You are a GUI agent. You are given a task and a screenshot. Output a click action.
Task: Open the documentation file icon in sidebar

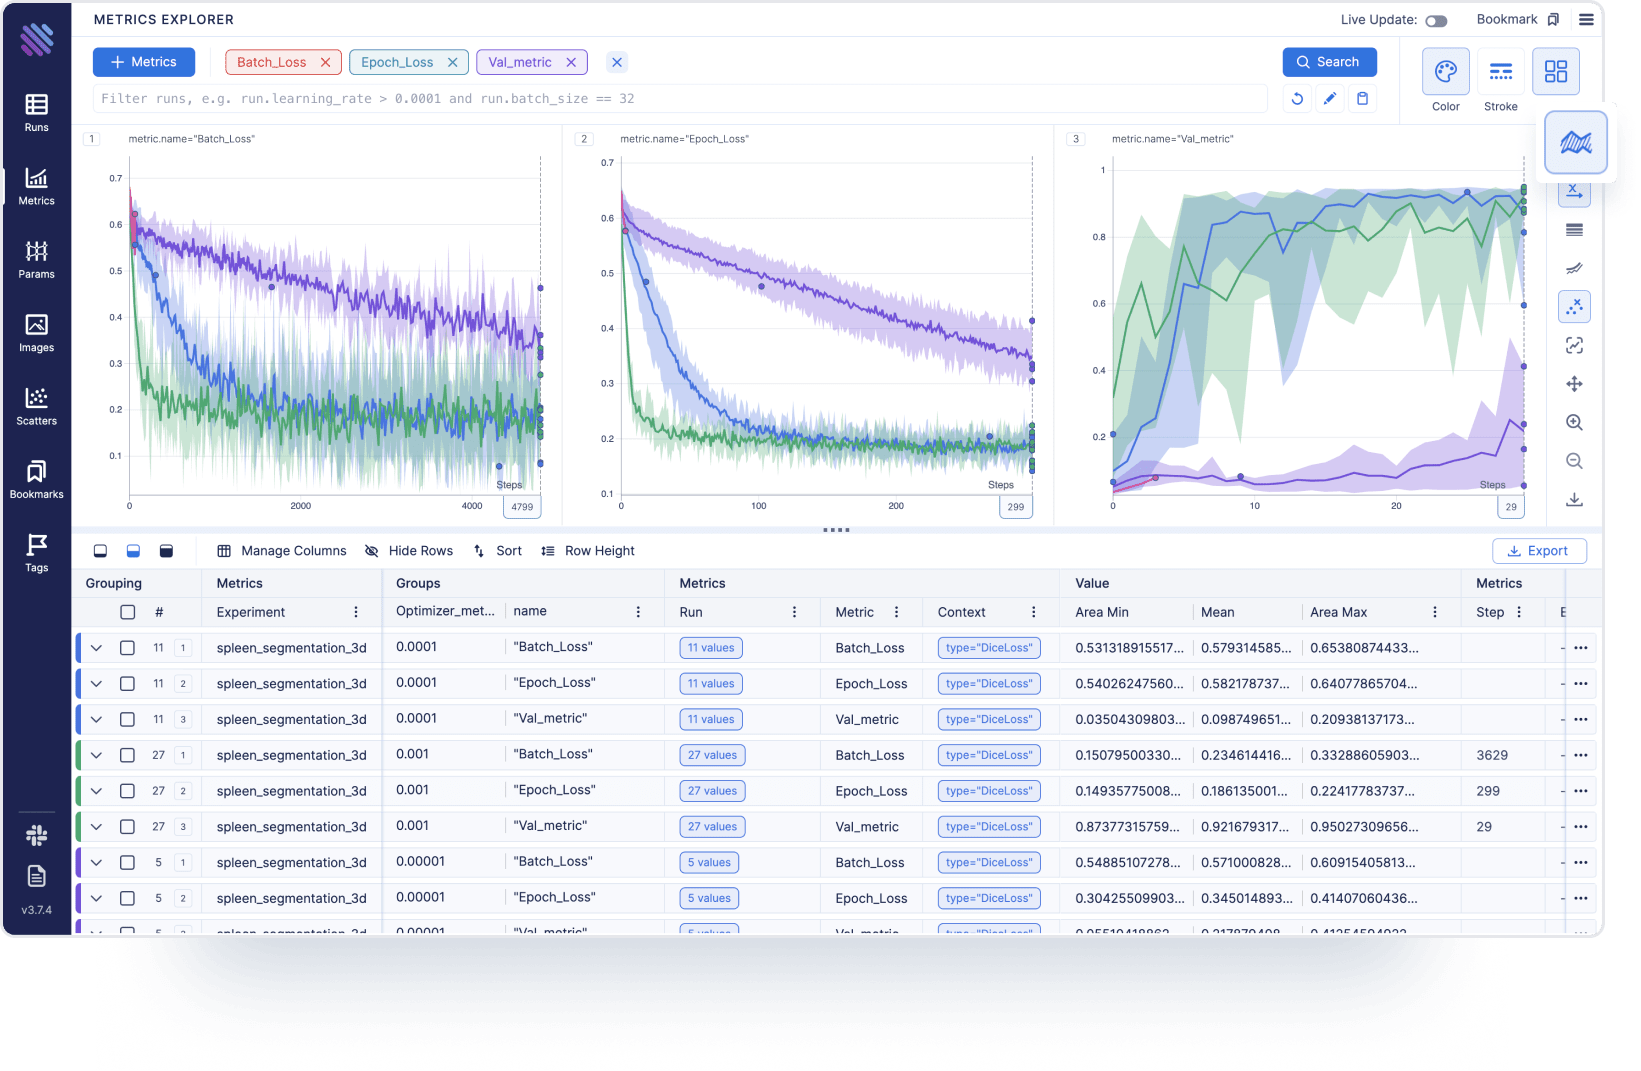[x=37, y=876]
